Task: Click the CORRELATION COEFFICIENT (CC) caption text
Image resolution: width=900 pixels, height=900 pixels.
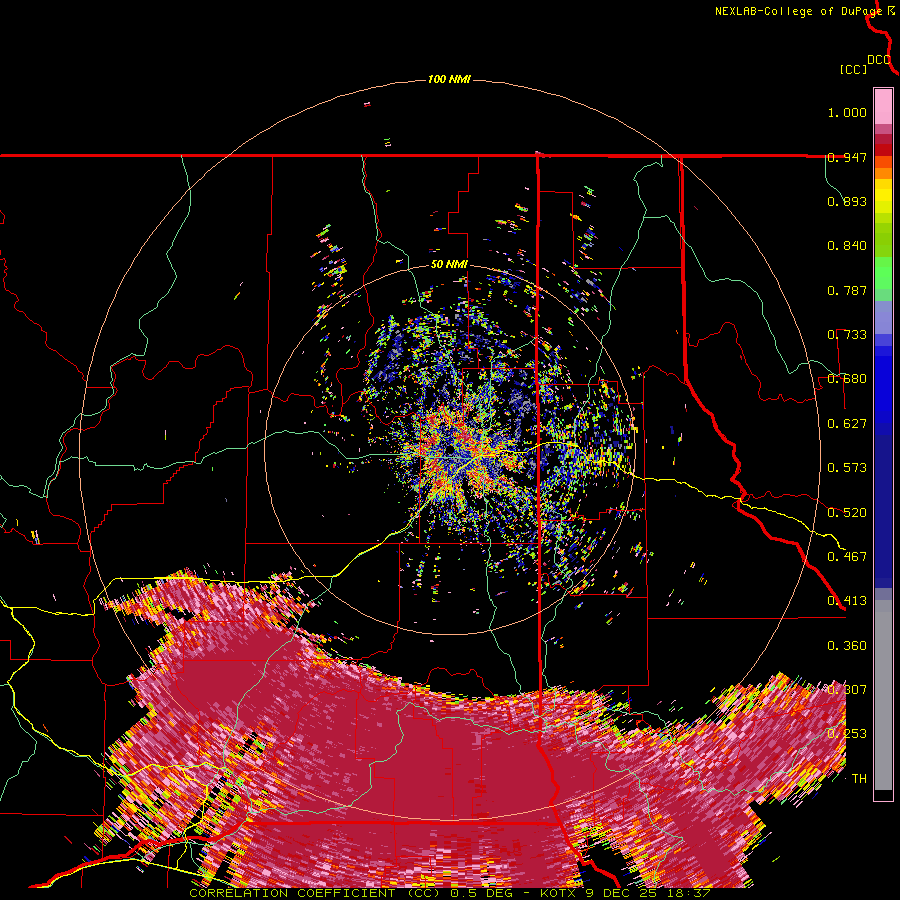Action: (313, 893)
